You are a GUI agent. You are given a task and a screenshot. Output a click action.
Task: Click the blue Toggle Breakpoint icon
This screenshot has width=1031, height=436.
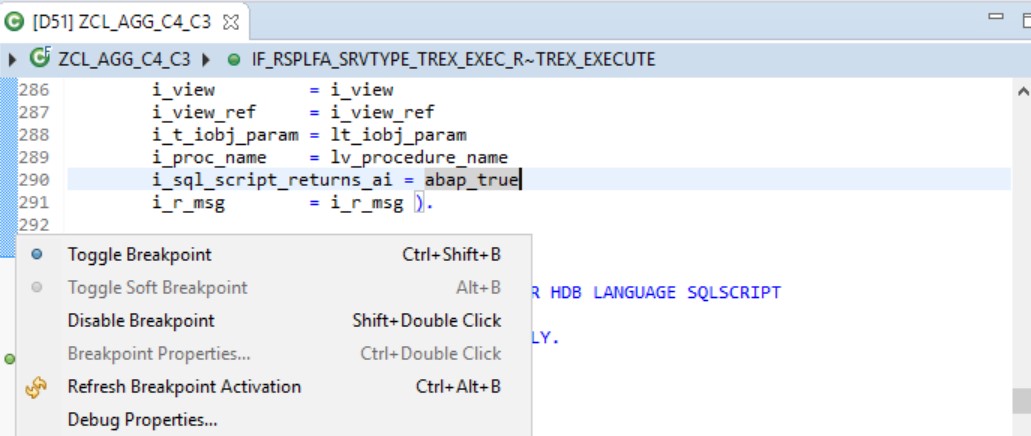point(37,255)
